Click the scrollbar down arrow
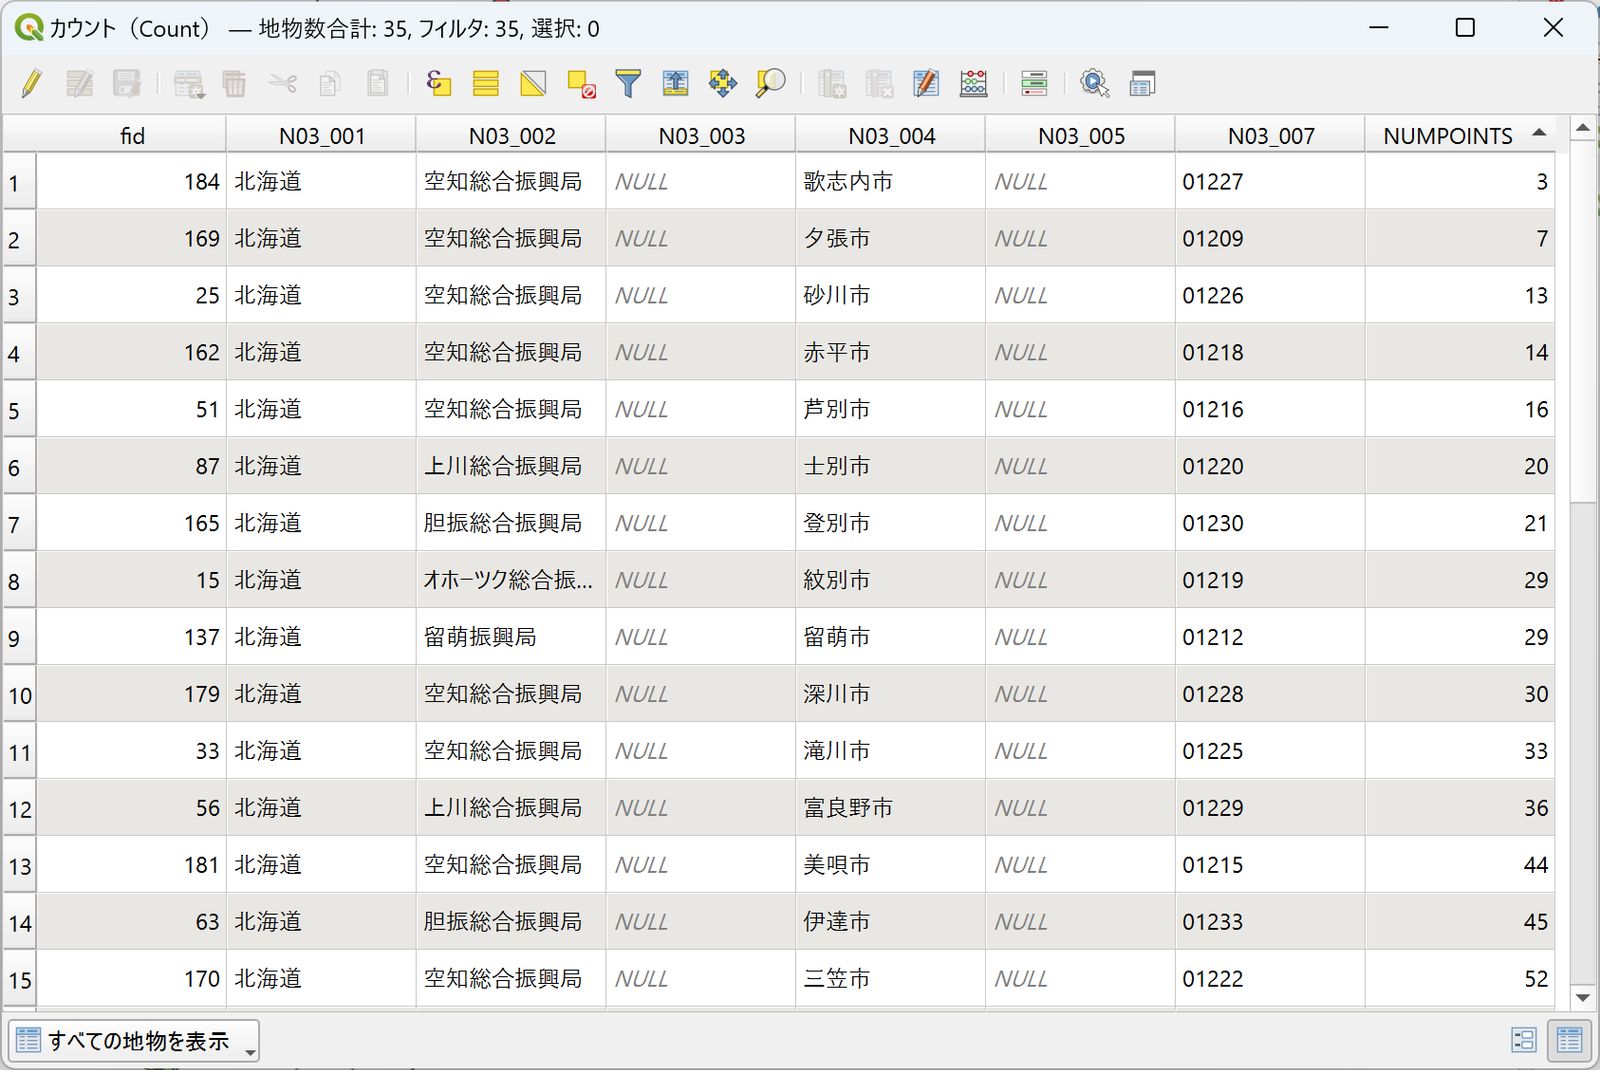Viewport: 1600px width, 1070px height. tap(1582, 998)
